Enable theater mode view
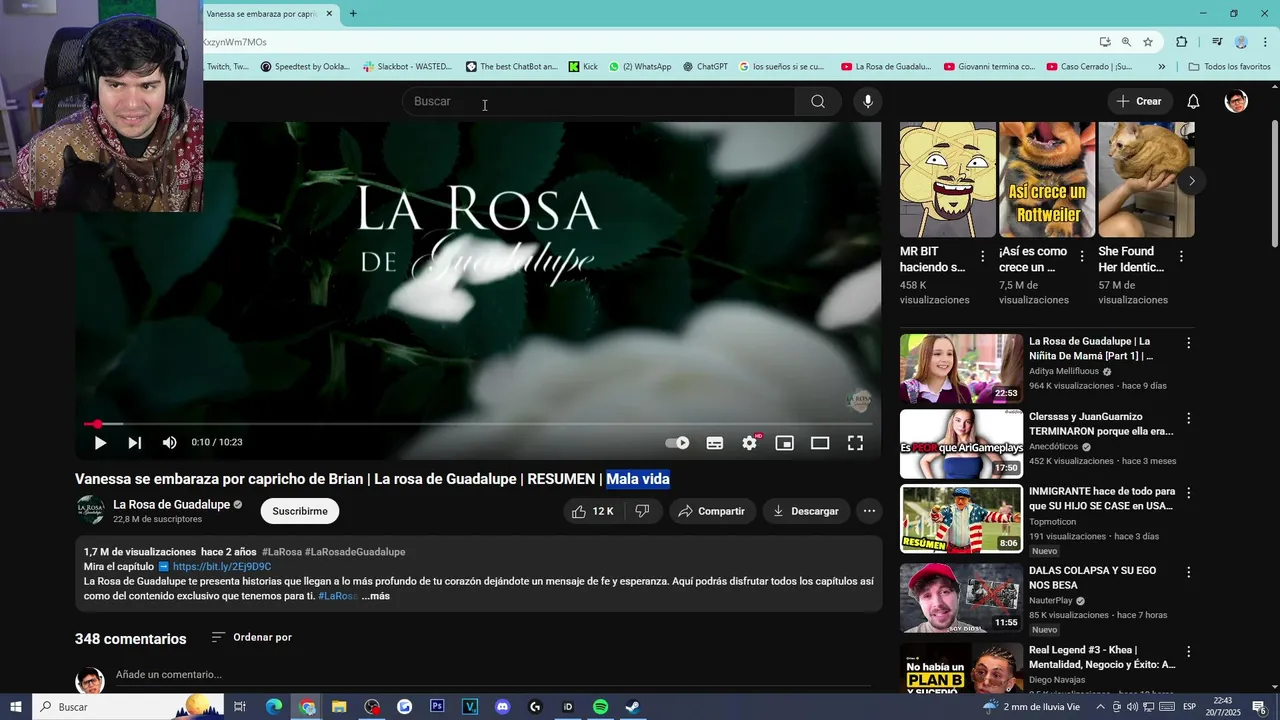 tap(820, 443)
